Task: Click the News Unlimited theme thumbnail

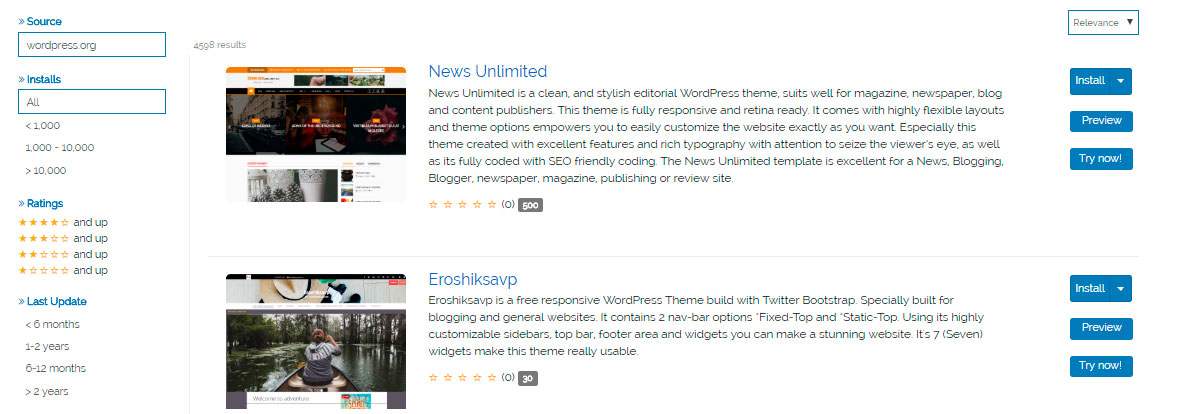Action: 316,134
